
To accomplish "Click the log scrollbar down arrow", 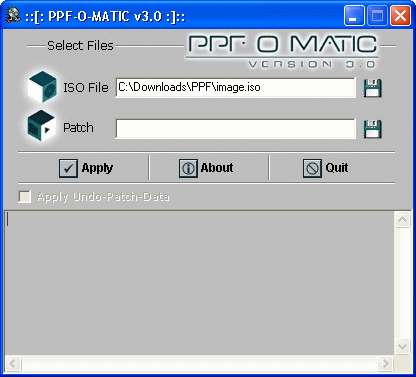I will click(x=402, y=347).
